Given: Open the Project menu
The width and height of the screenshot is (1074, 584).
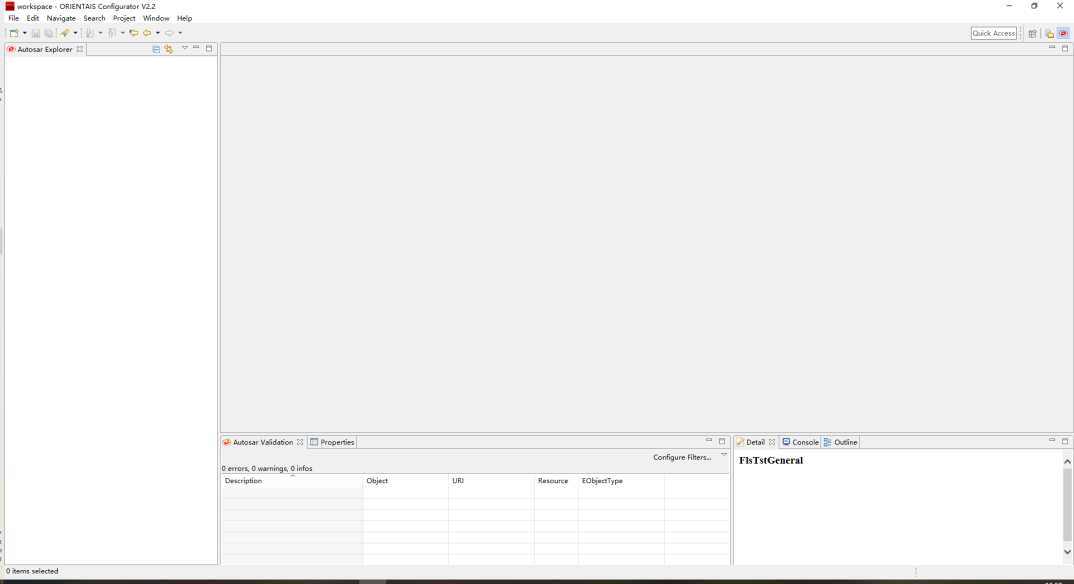Looking at the screenshot, I should 124,18.
